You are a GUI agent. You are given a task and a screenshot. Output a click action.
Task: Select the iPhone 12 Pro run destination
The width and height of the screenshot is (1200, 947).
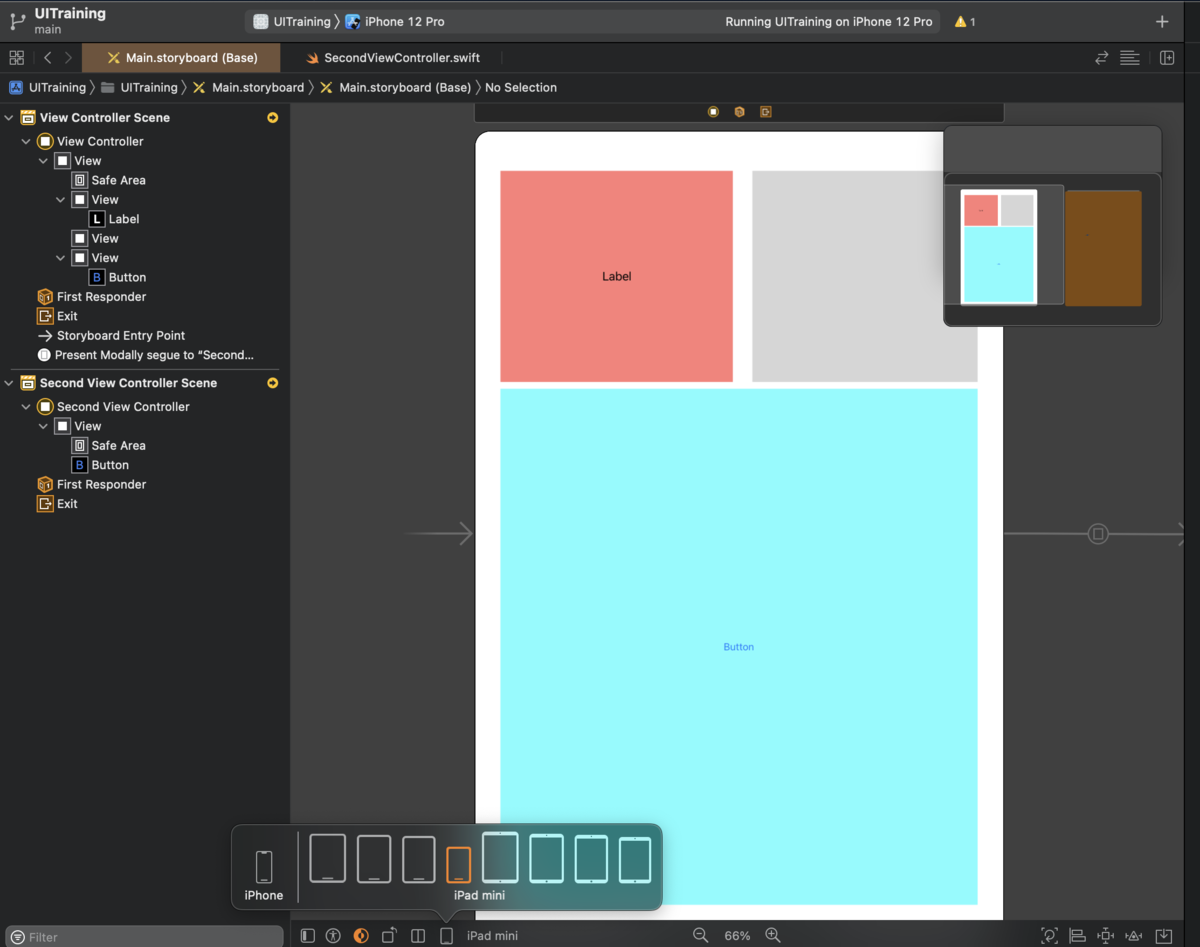coord(395,21)
